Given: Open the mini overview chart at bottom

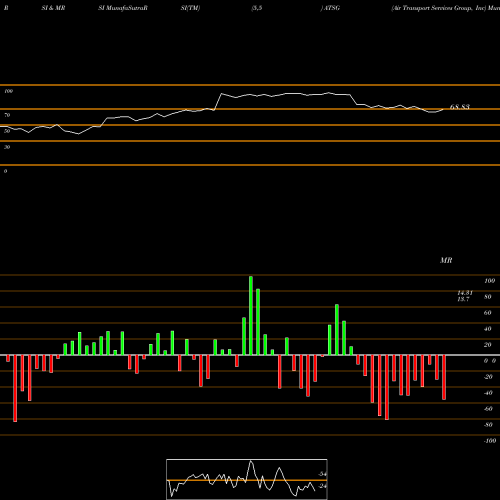Looking at the screenshot, I should 247,479.
